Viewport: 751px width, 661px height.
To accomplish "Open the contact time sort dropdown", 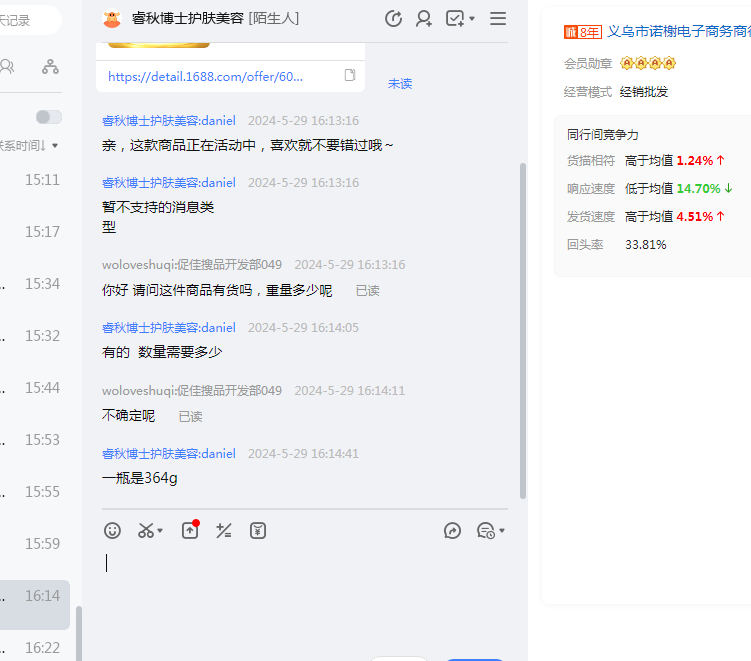I will [54, 146].
